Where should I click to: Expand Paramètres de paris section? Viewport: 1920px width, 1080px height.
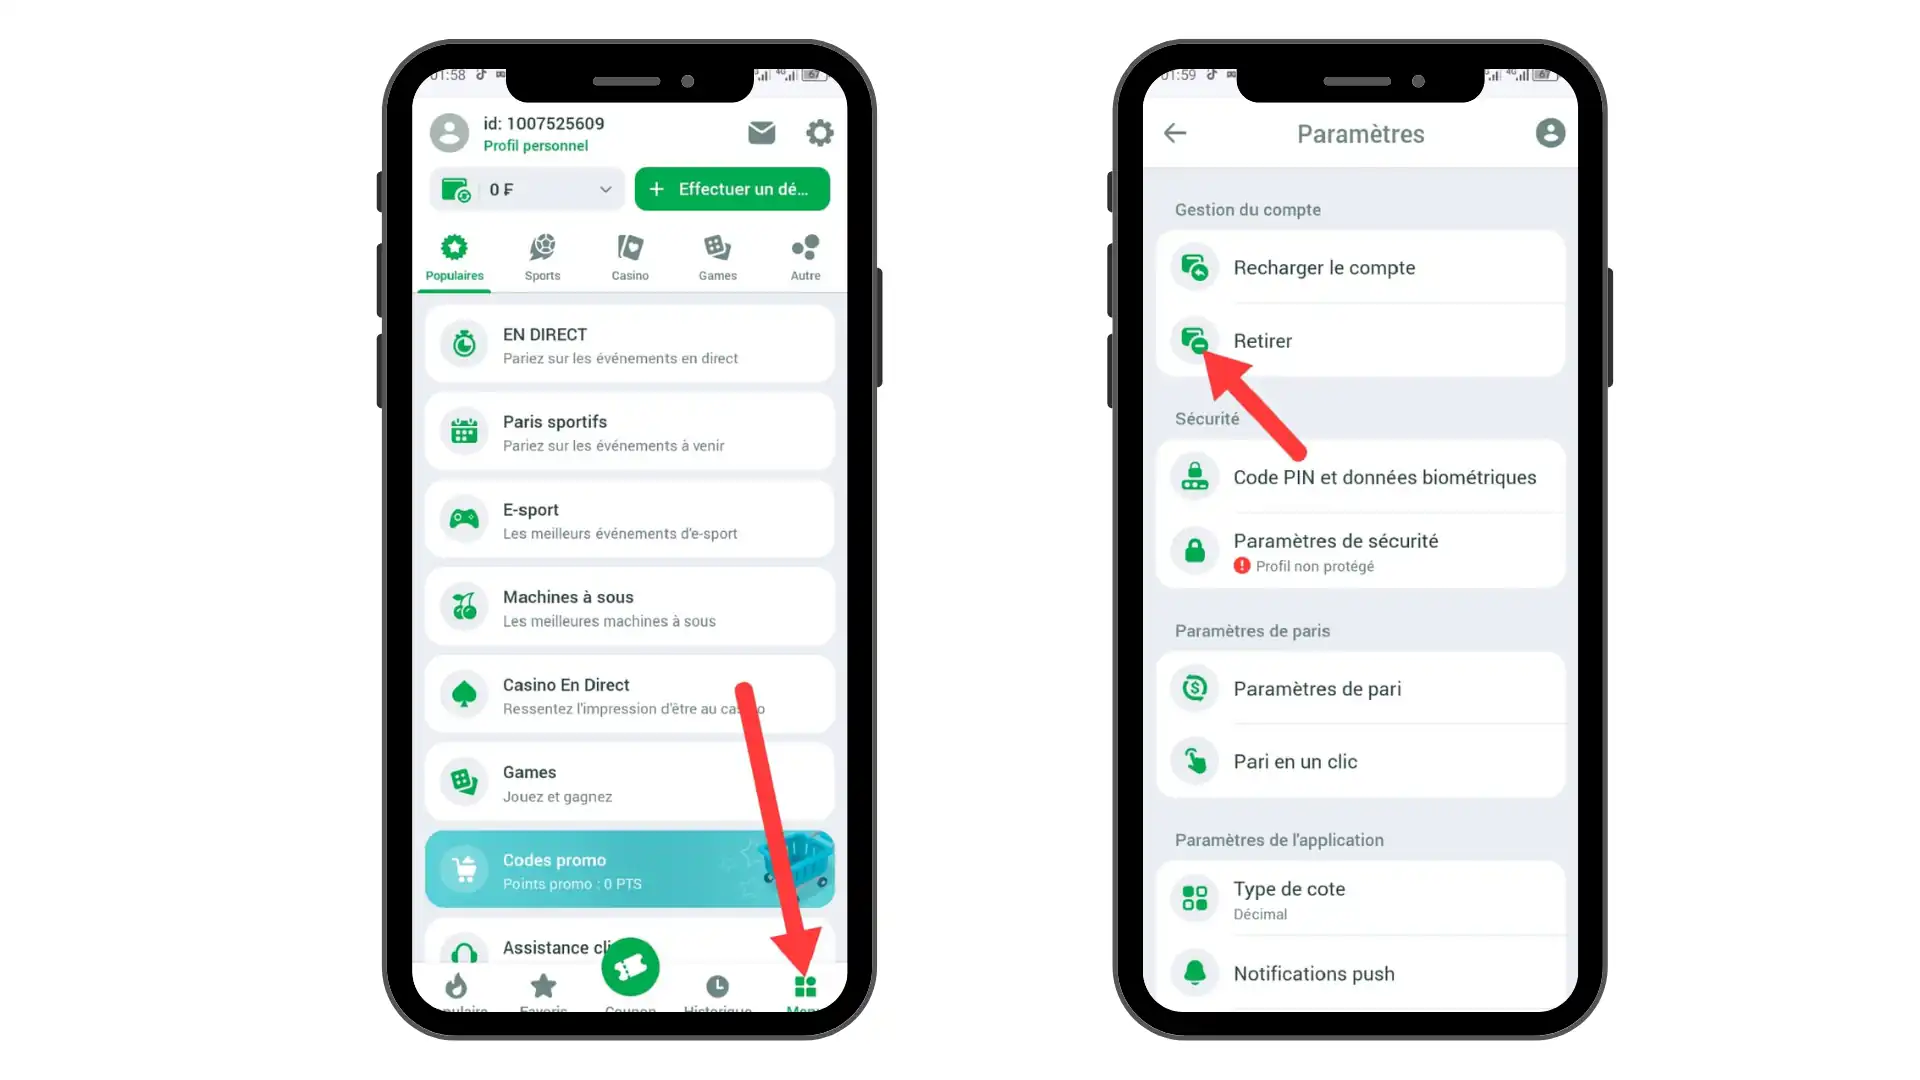[1251, 629]
